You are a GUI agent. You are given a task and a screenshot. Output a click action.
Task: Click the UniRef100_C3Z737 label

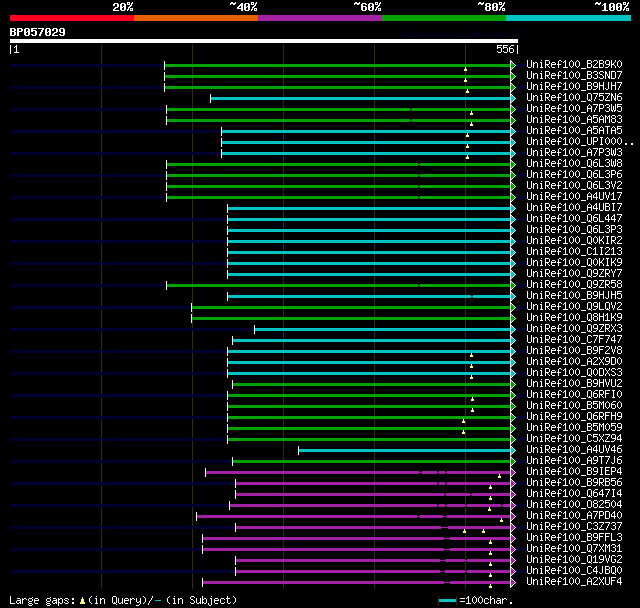point(574,527)
